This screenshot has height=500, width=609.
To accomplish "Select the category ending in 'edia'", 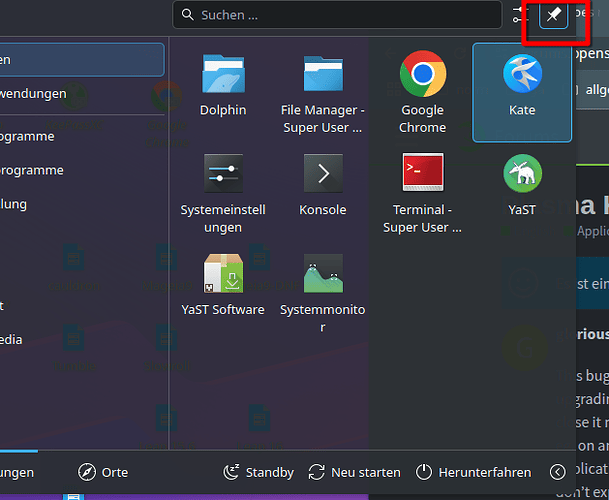I will pyautogui.click(x=82, y=340).
